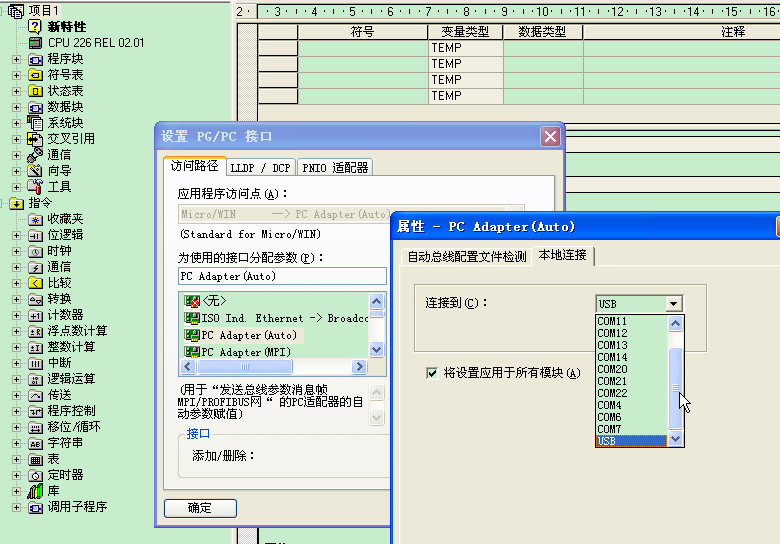Image resolution: width=780 pixels, height=544 pixels.
Task: Click the 状态表 status chart icon
Action: [x=35, y=91]
